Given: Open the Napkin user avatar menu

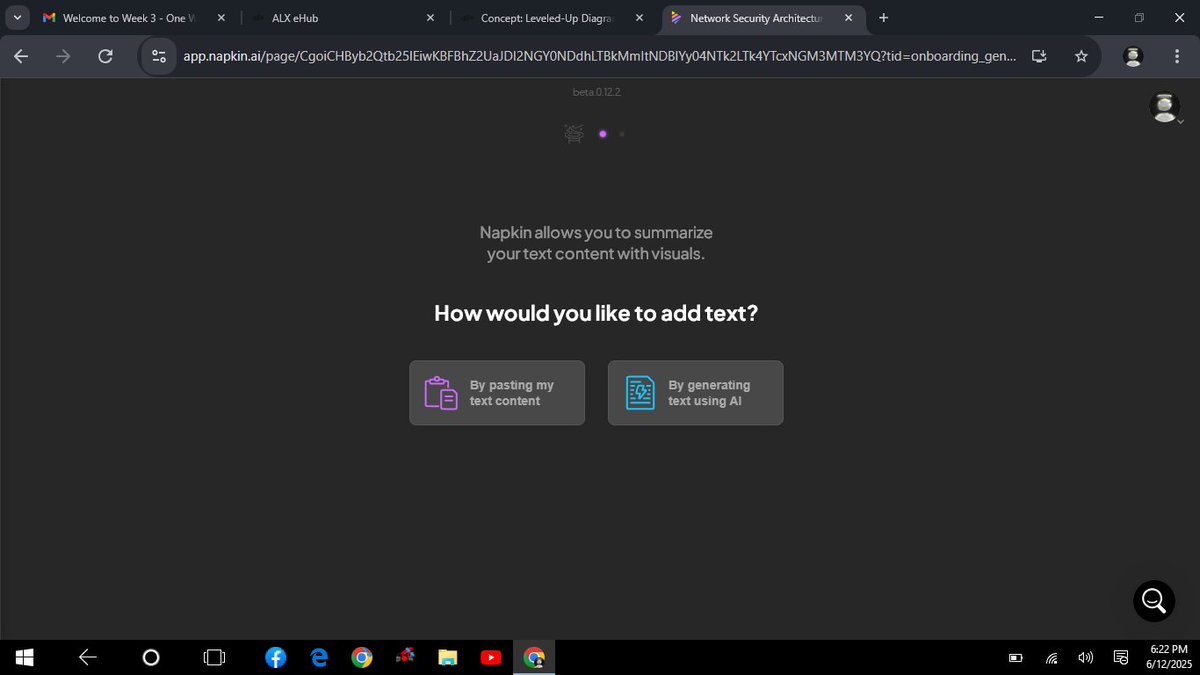Looking at the screenshot, I should tap(1165, 108).
